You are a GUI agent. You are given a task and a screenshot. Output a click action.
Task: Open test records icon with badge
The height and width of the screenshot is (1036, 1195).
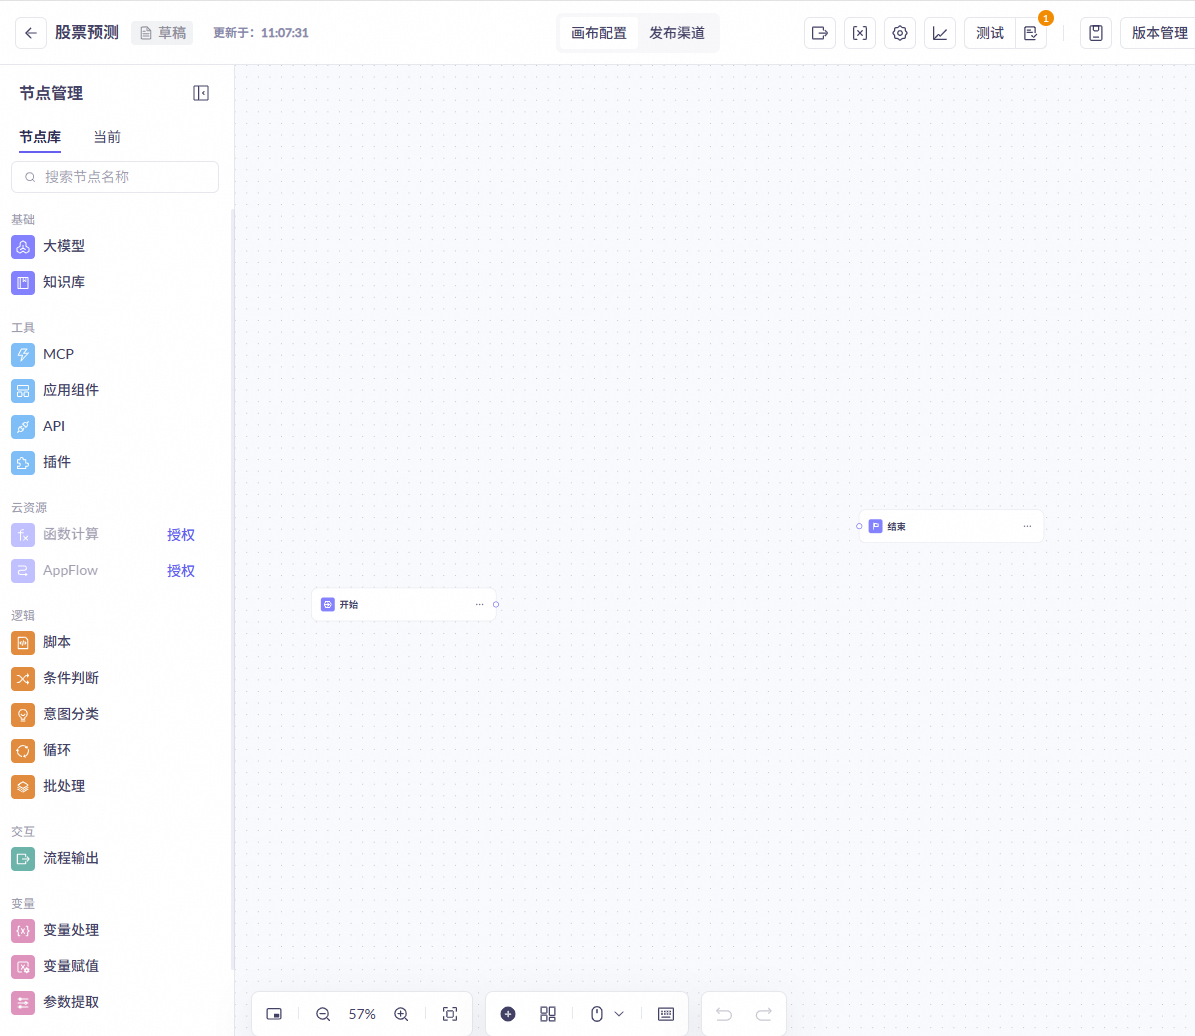pyautogui.click(x=1030, y=33)
